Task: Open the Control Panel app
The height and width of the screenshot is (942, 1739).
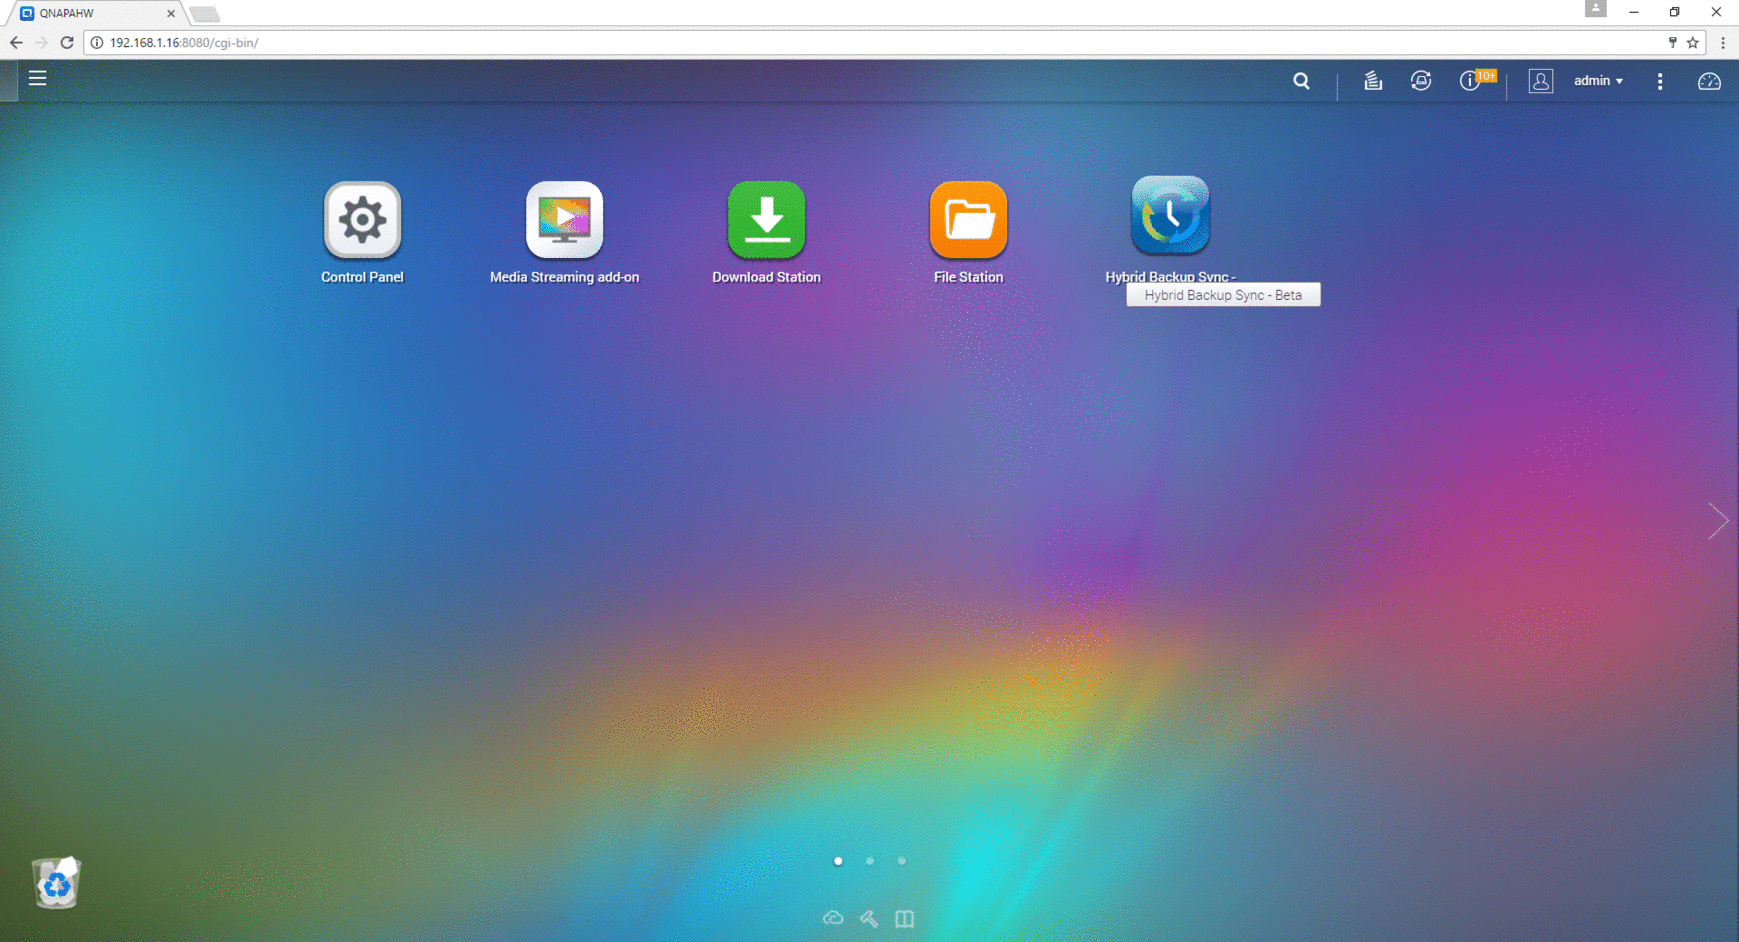Action: (362, 220)
